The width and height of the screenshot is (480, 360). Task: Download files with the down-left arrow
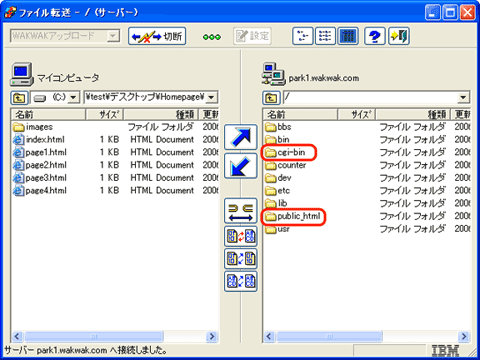241,166
